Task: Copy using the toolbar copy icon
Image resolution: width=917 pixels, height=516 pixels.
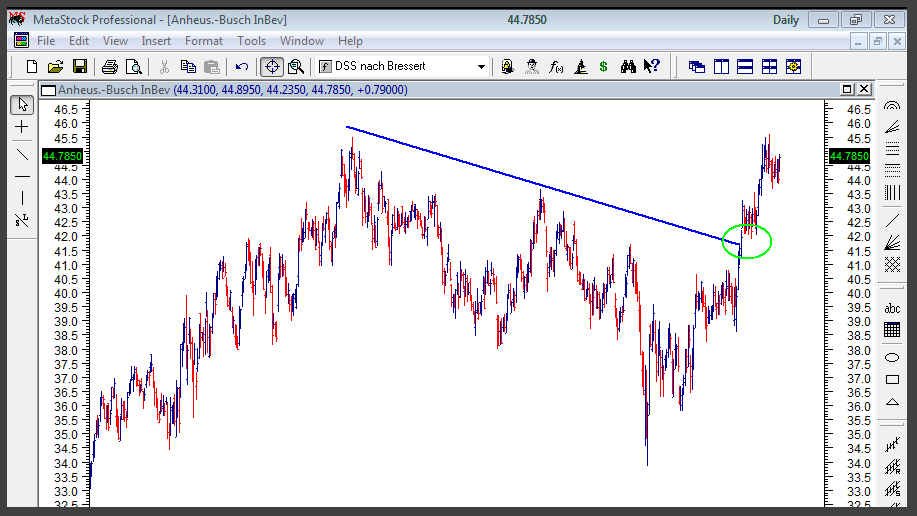Action: (188, 67)
